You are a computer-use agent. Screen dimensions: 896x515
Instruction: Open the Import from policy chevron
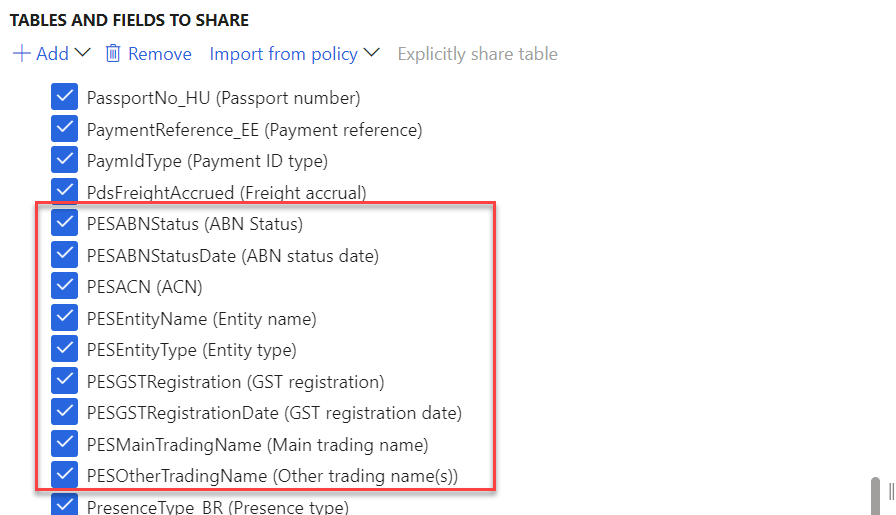pyautogui.click(x=372, y=53)
